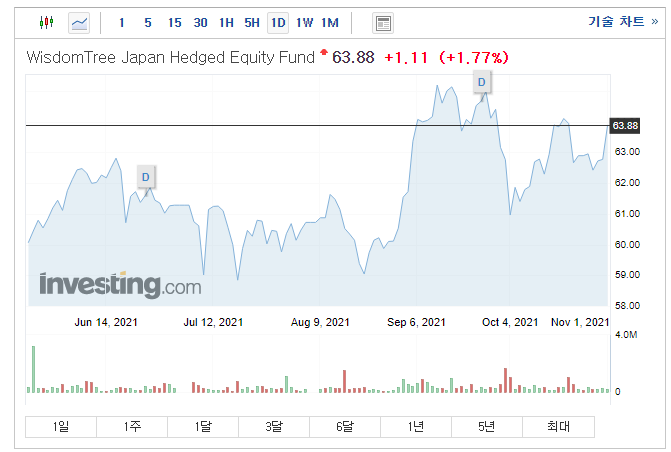Select the 1M interval

click(x=330, y=23)
